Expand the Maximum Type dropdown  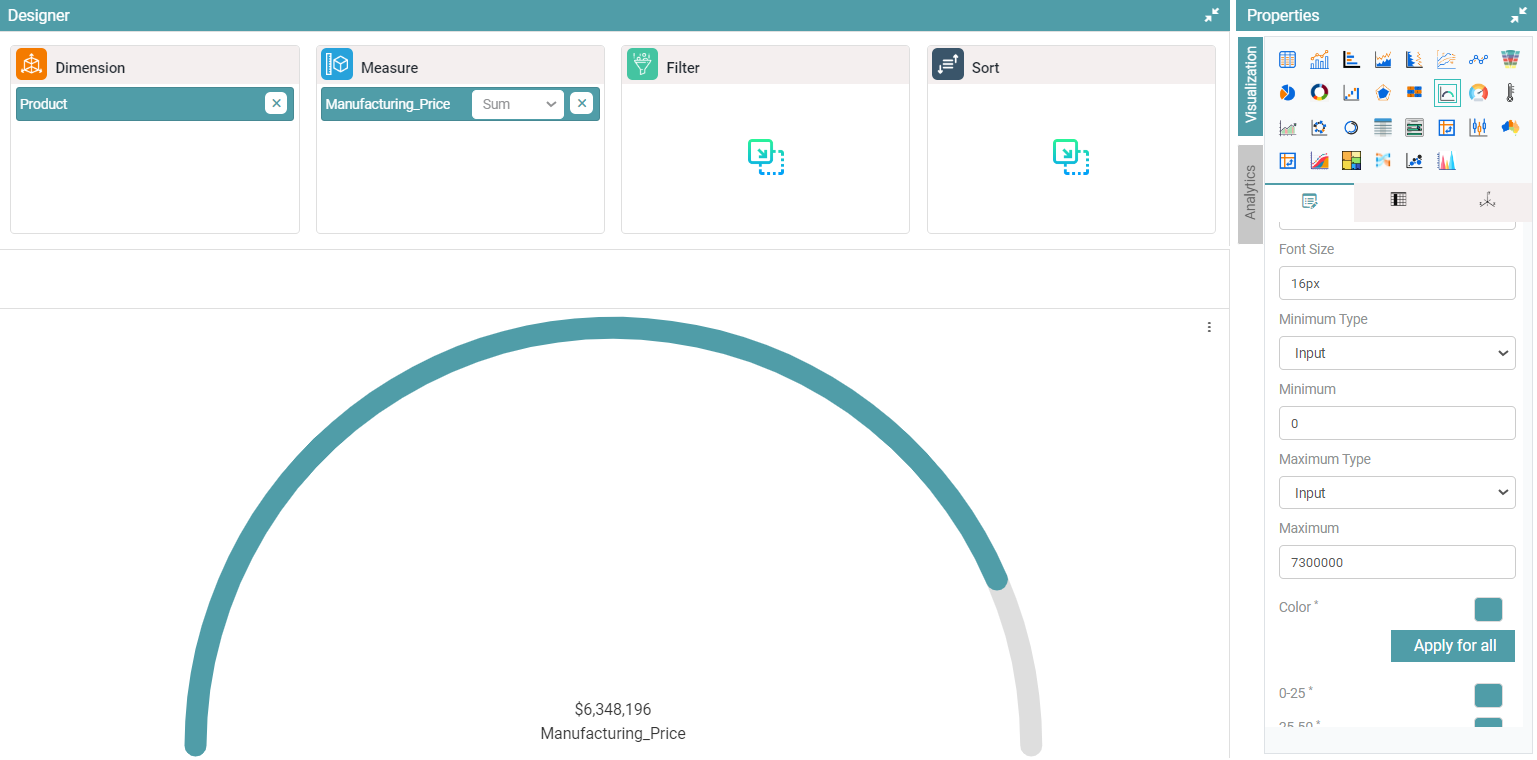(x=1396, y=493)
